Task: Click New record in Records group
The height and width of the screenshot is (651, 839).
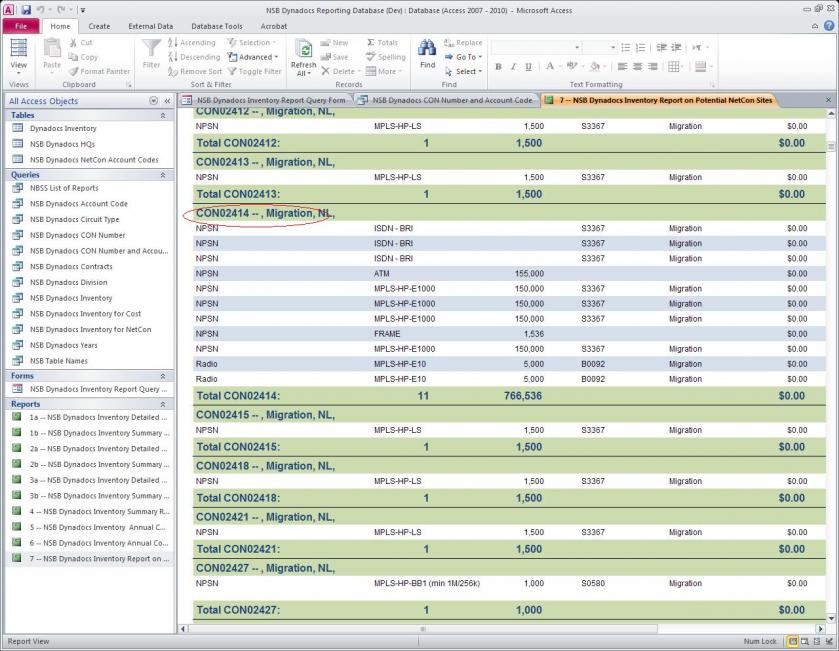Action: pyautogui.click(x=334, y=43)
